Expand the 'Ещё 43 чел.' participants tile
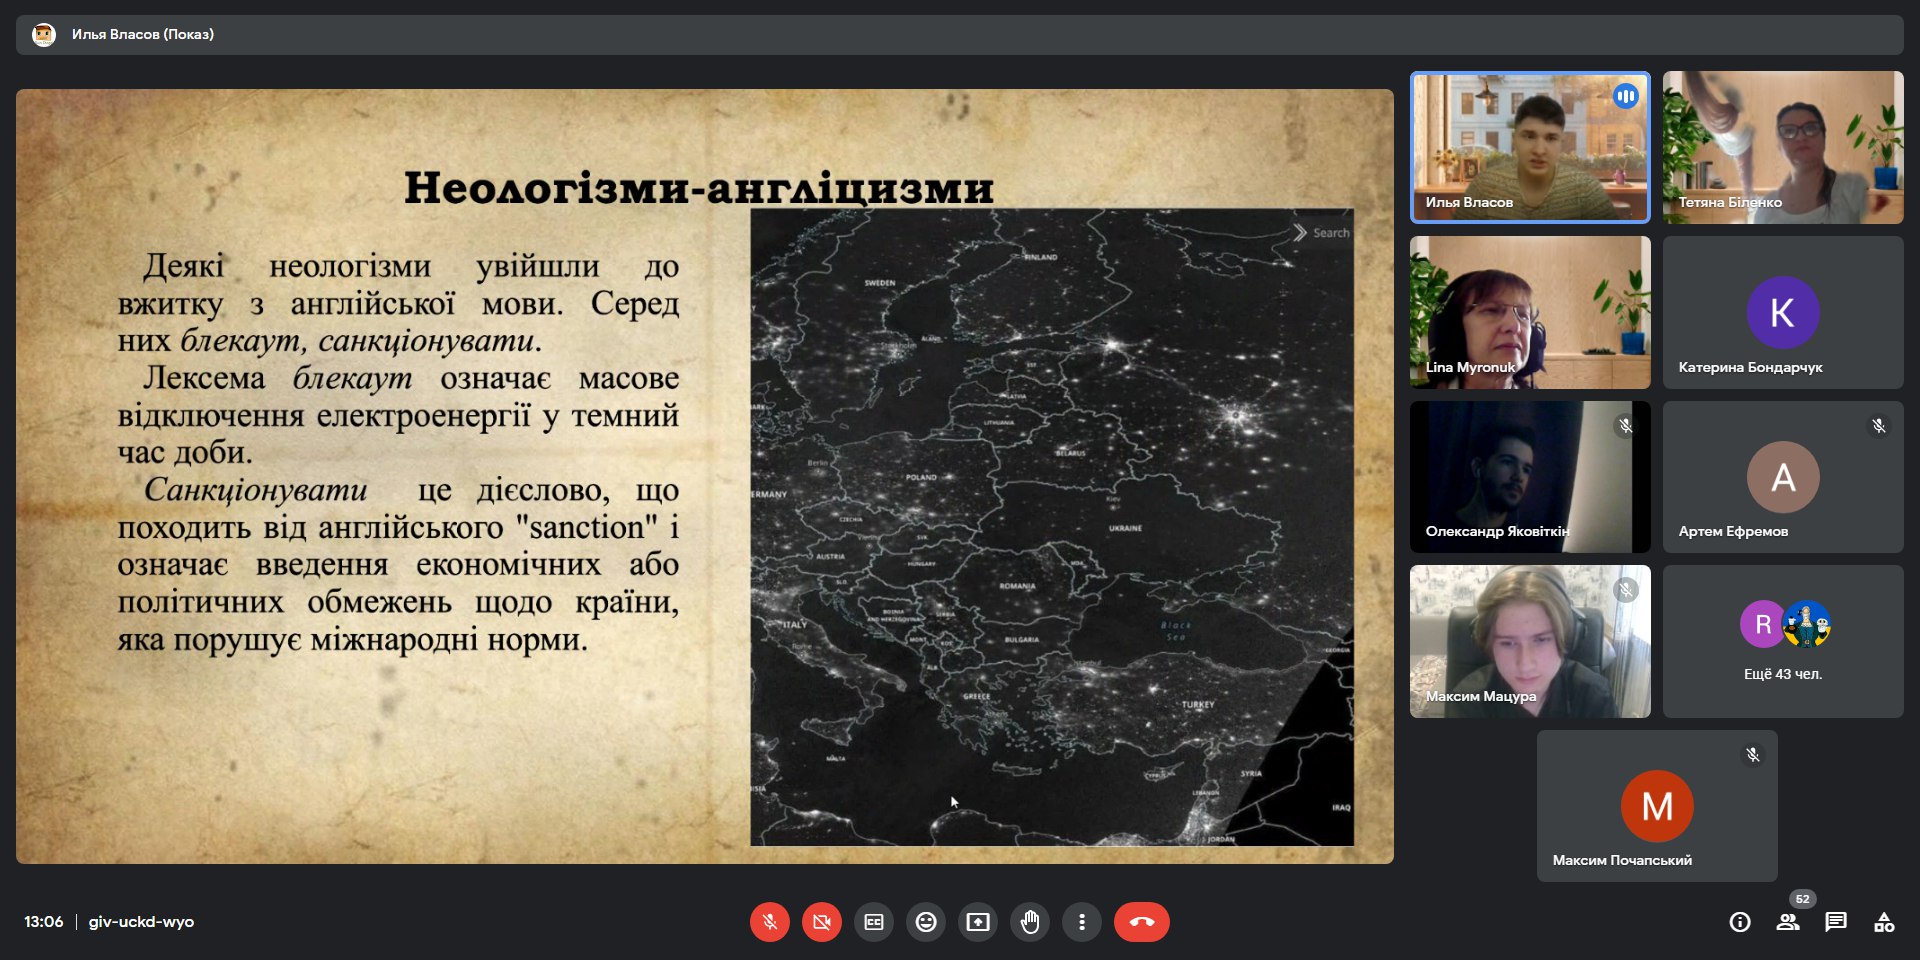This screenshot has width=1920, height=960. click(x=1783, y=641)
